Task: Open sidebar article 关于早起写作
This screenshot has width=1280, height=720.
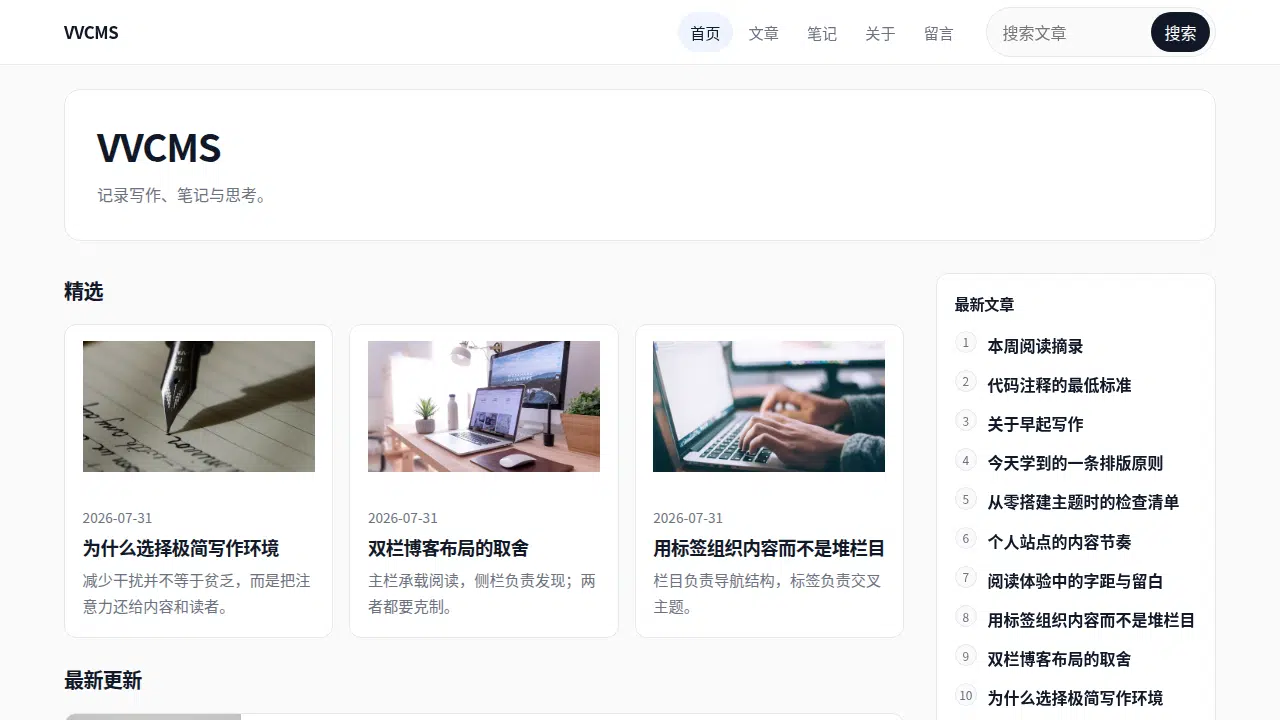Action: click(x=1035, y=424)
